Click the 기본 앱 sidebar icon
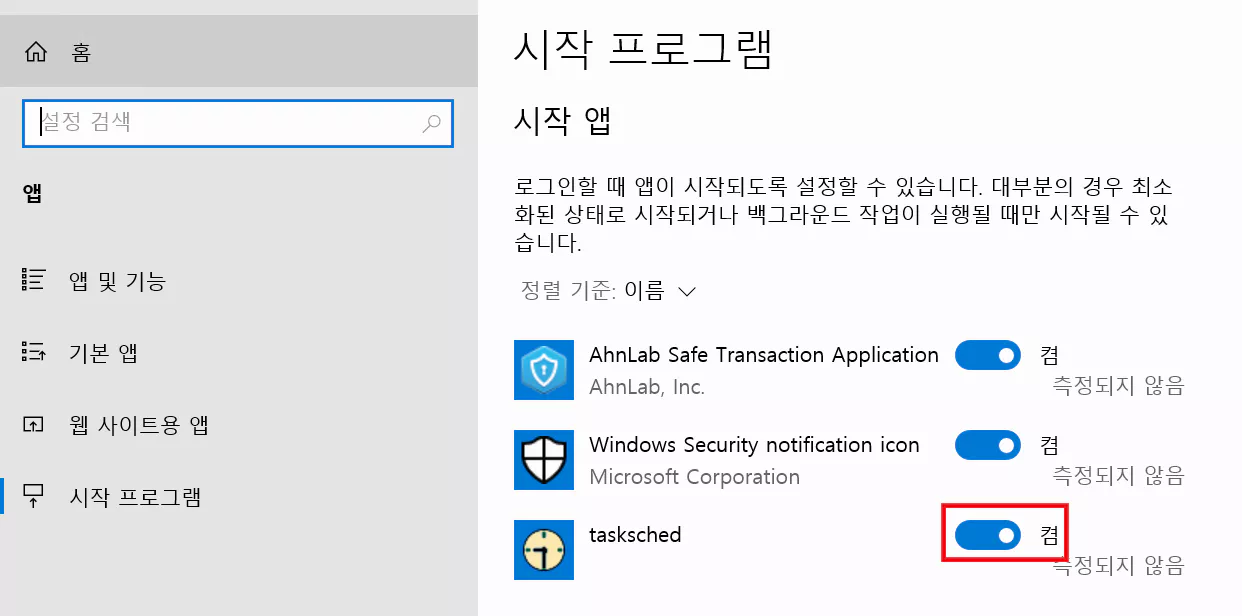This screenshot has height=616, width=1242. tap(33, 352)
